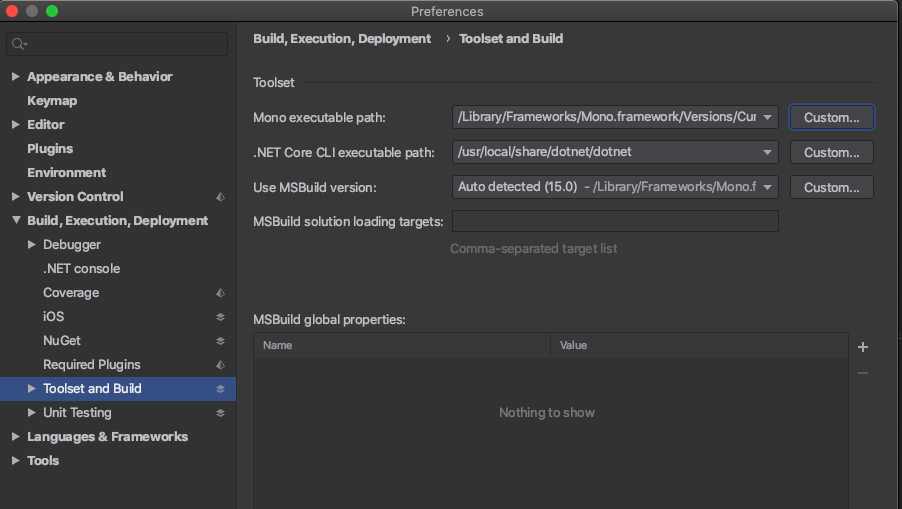Click the search magnifier icon in sidebar
The height and width of the screenshot is (509, 902).
click(20, 45)
